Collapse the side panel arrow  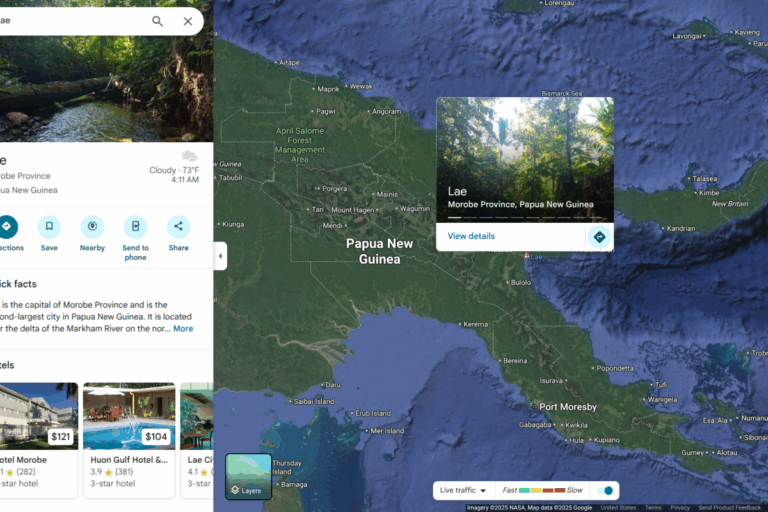click(220, 256)
